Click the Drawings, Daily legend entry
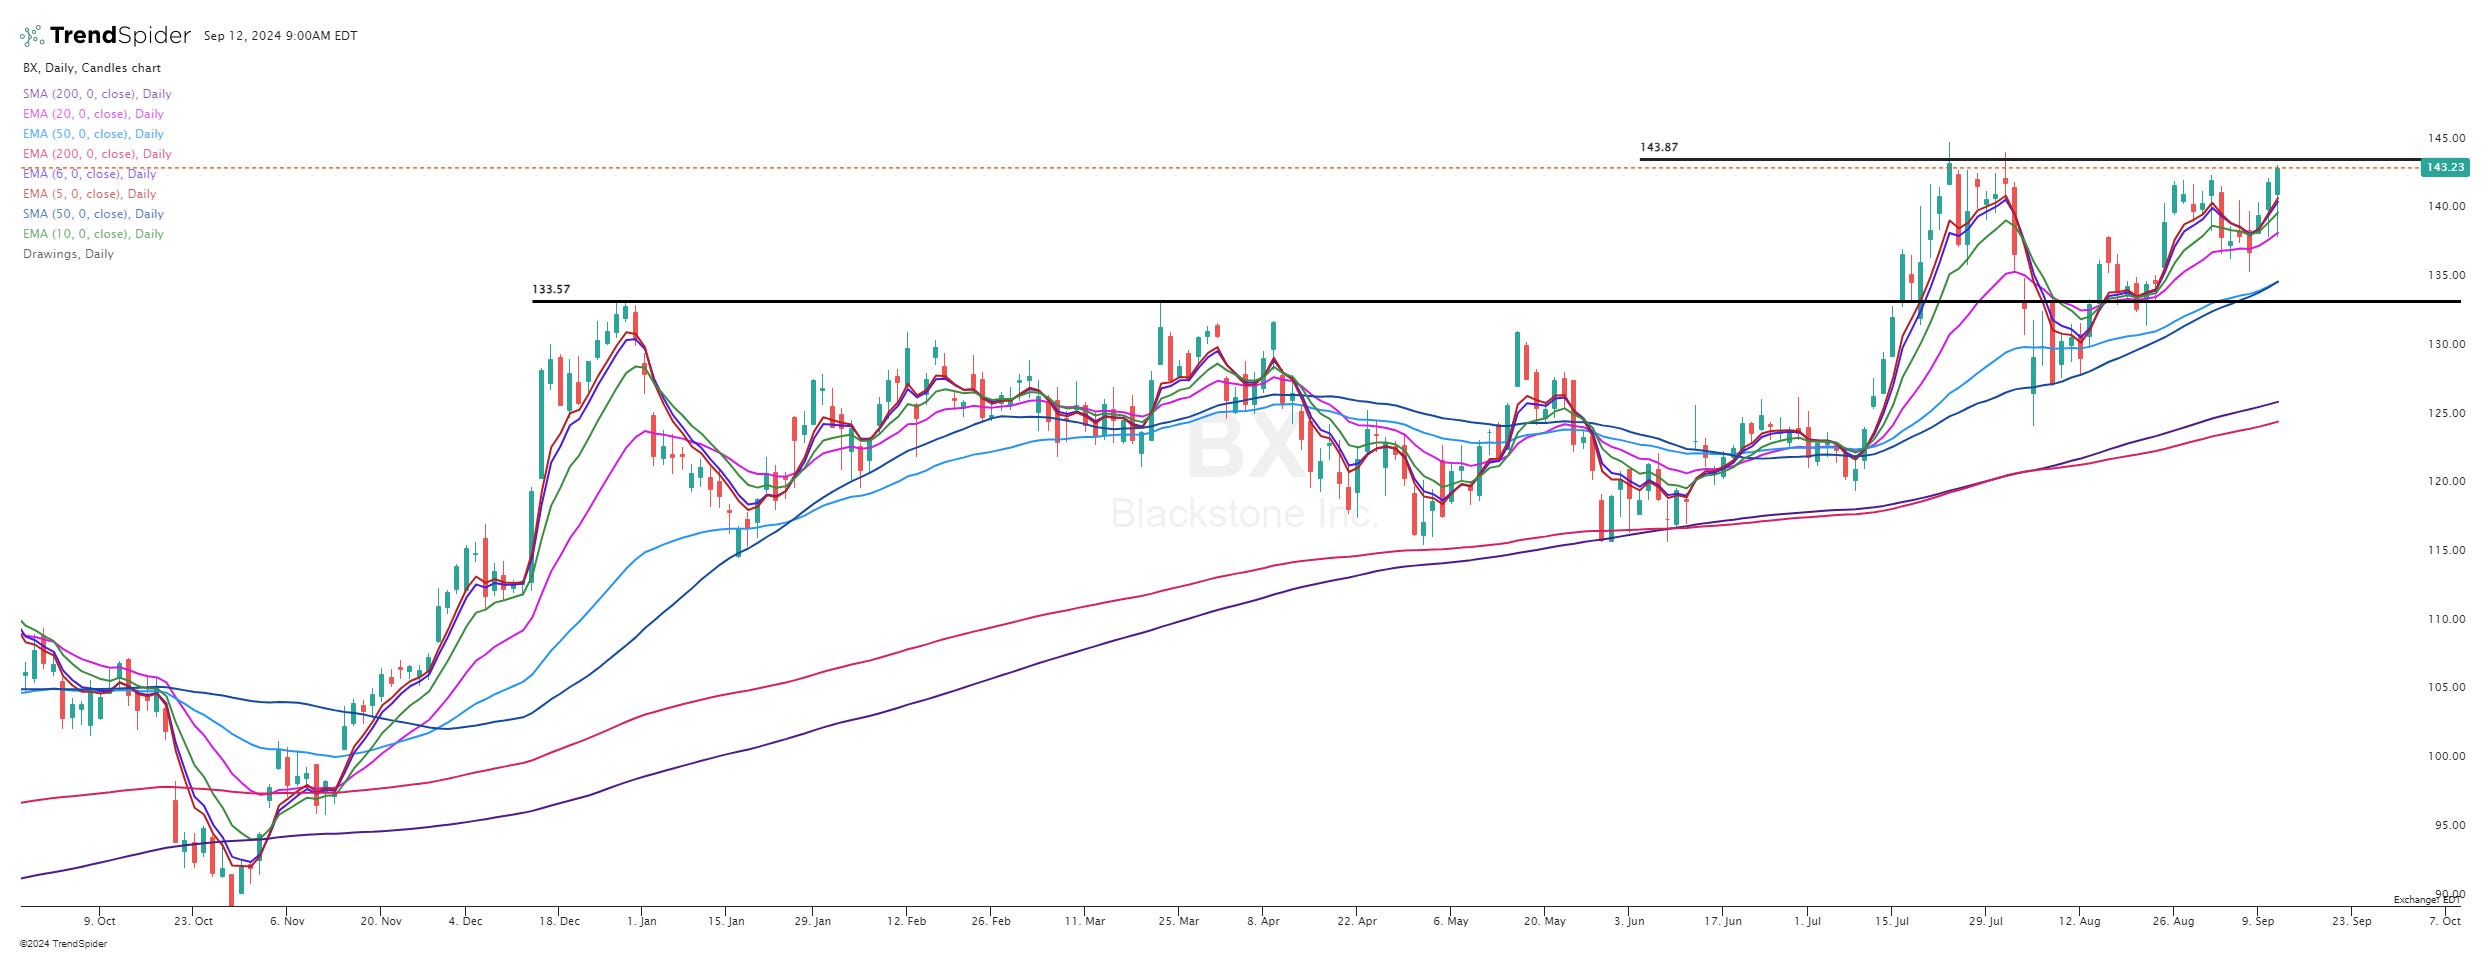This screenshot has height=953, width=2491. 68,254
